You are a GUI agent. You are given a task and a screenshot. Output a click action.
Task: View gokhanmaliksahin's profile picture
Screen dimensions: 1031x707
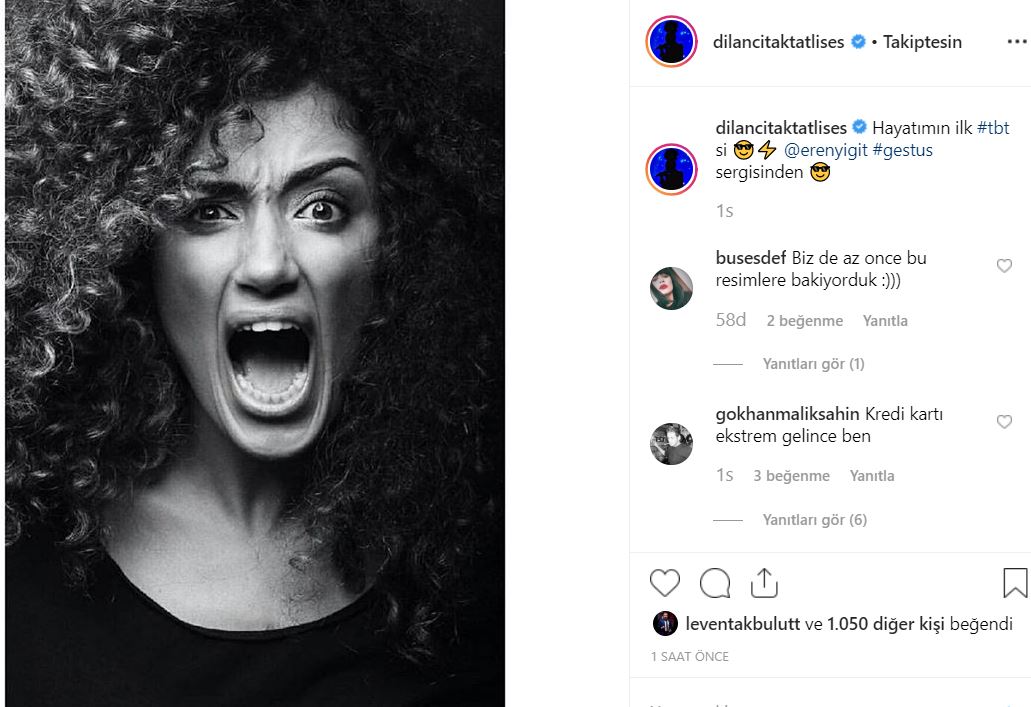tap(672, 444)
